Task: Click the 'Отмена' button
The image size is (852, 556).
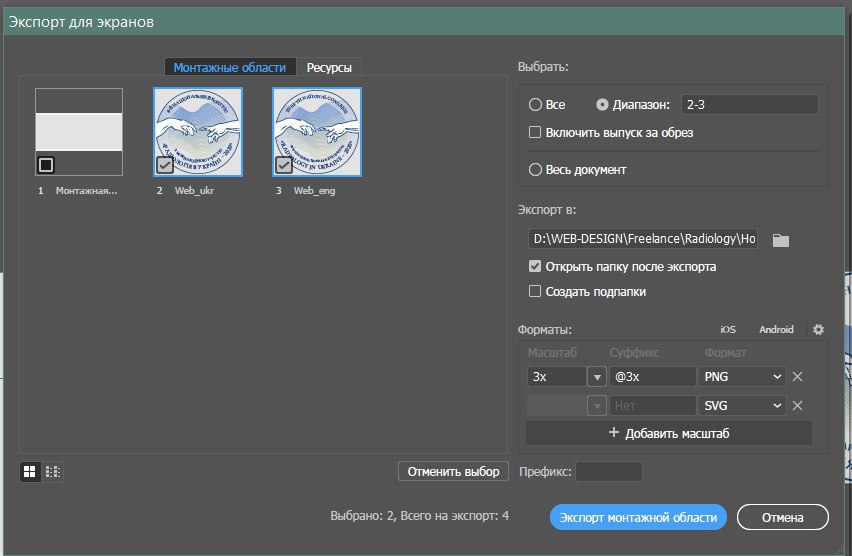Action: (782, 517)
